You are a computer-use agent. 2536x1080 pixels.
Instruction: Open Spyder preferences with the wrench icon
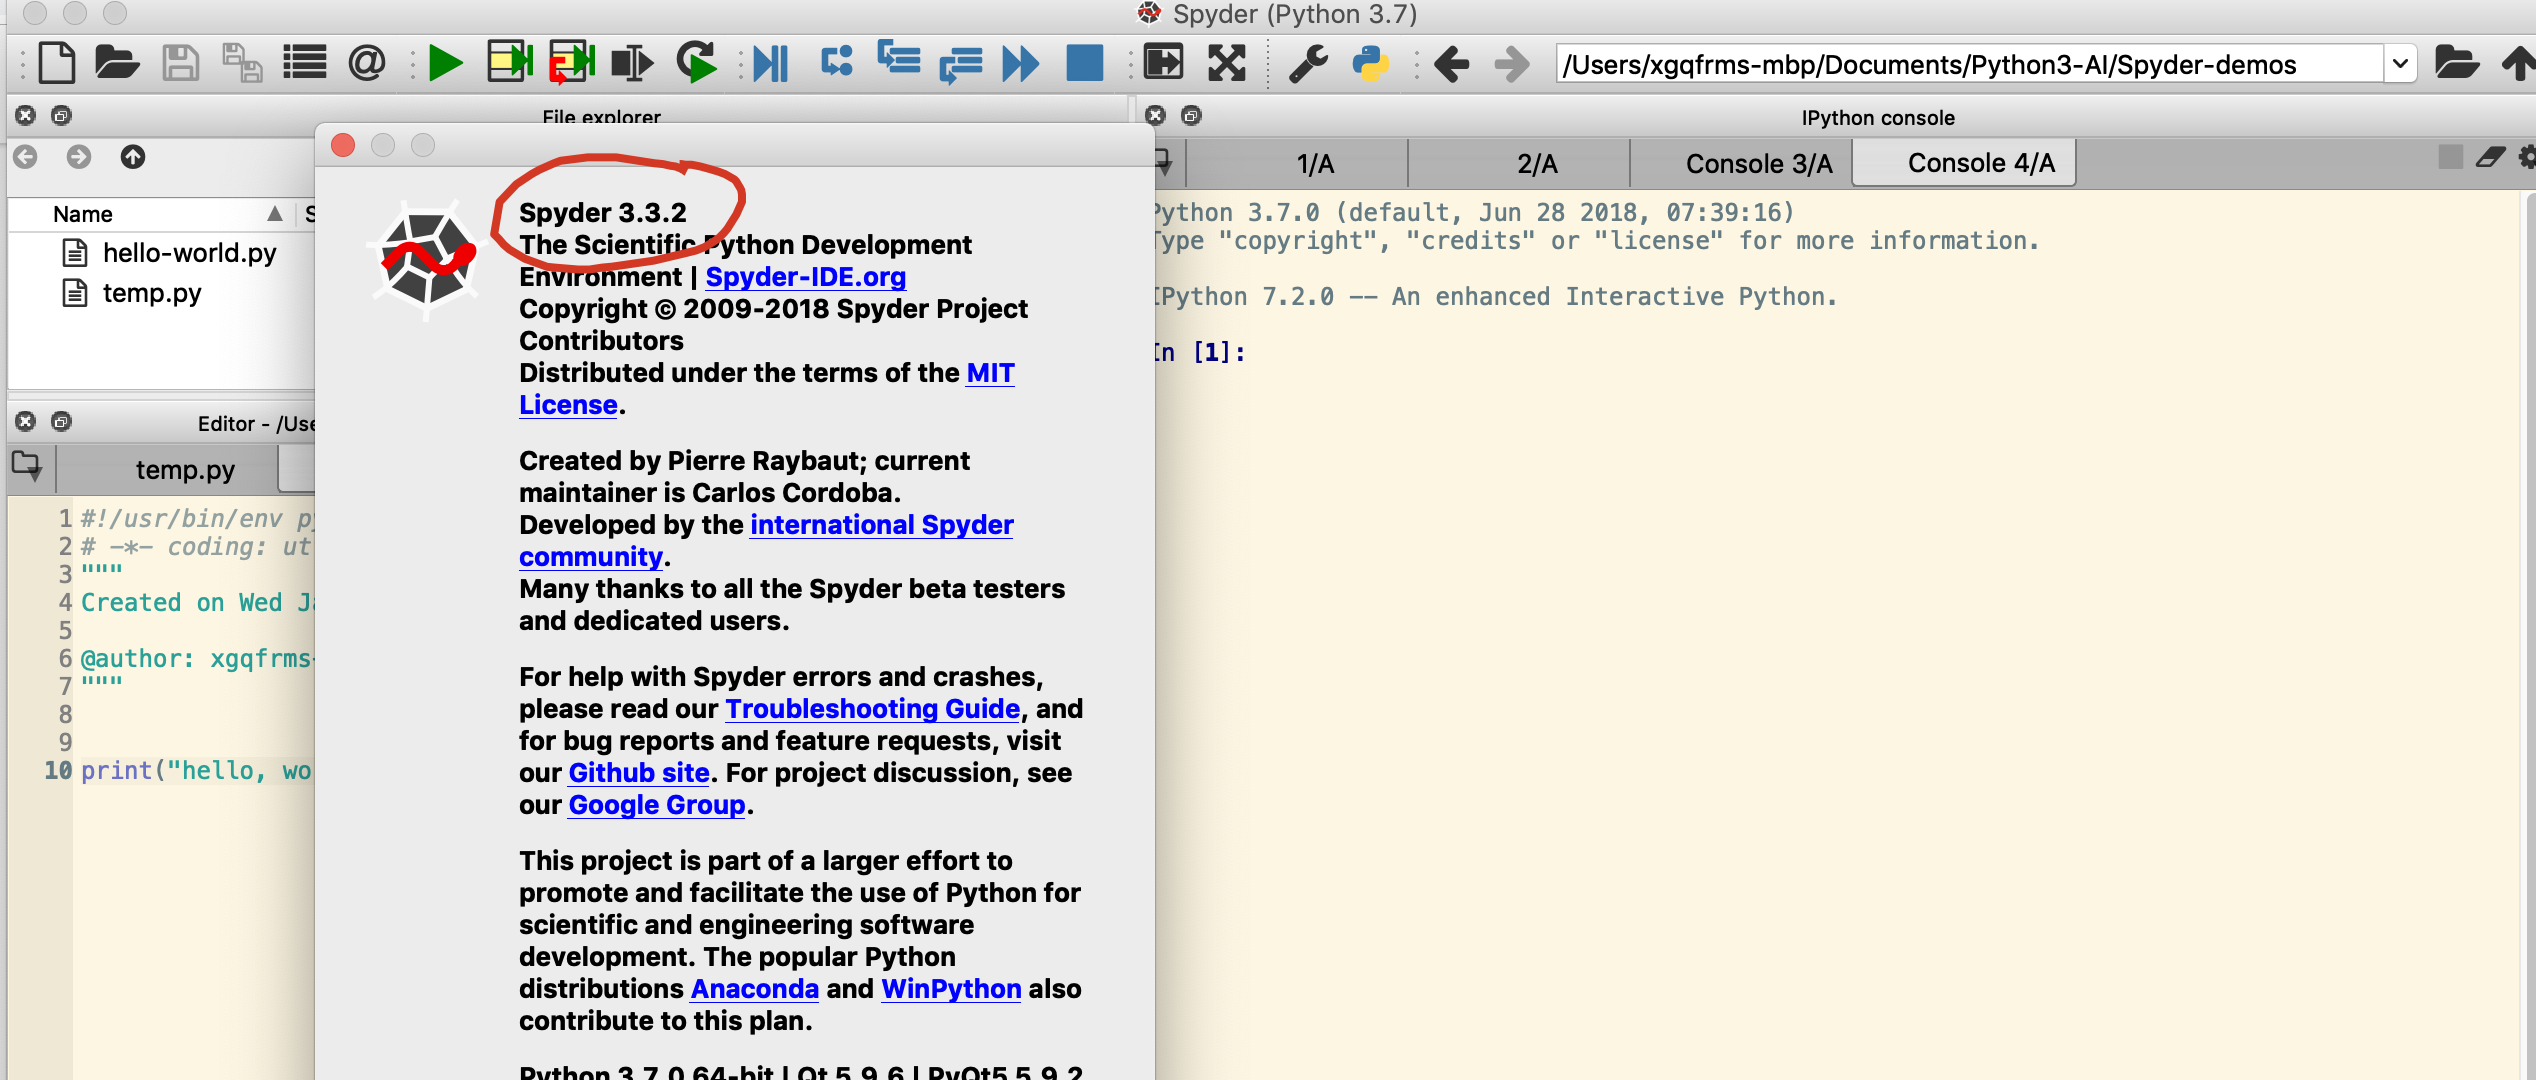click(1306, 62)
